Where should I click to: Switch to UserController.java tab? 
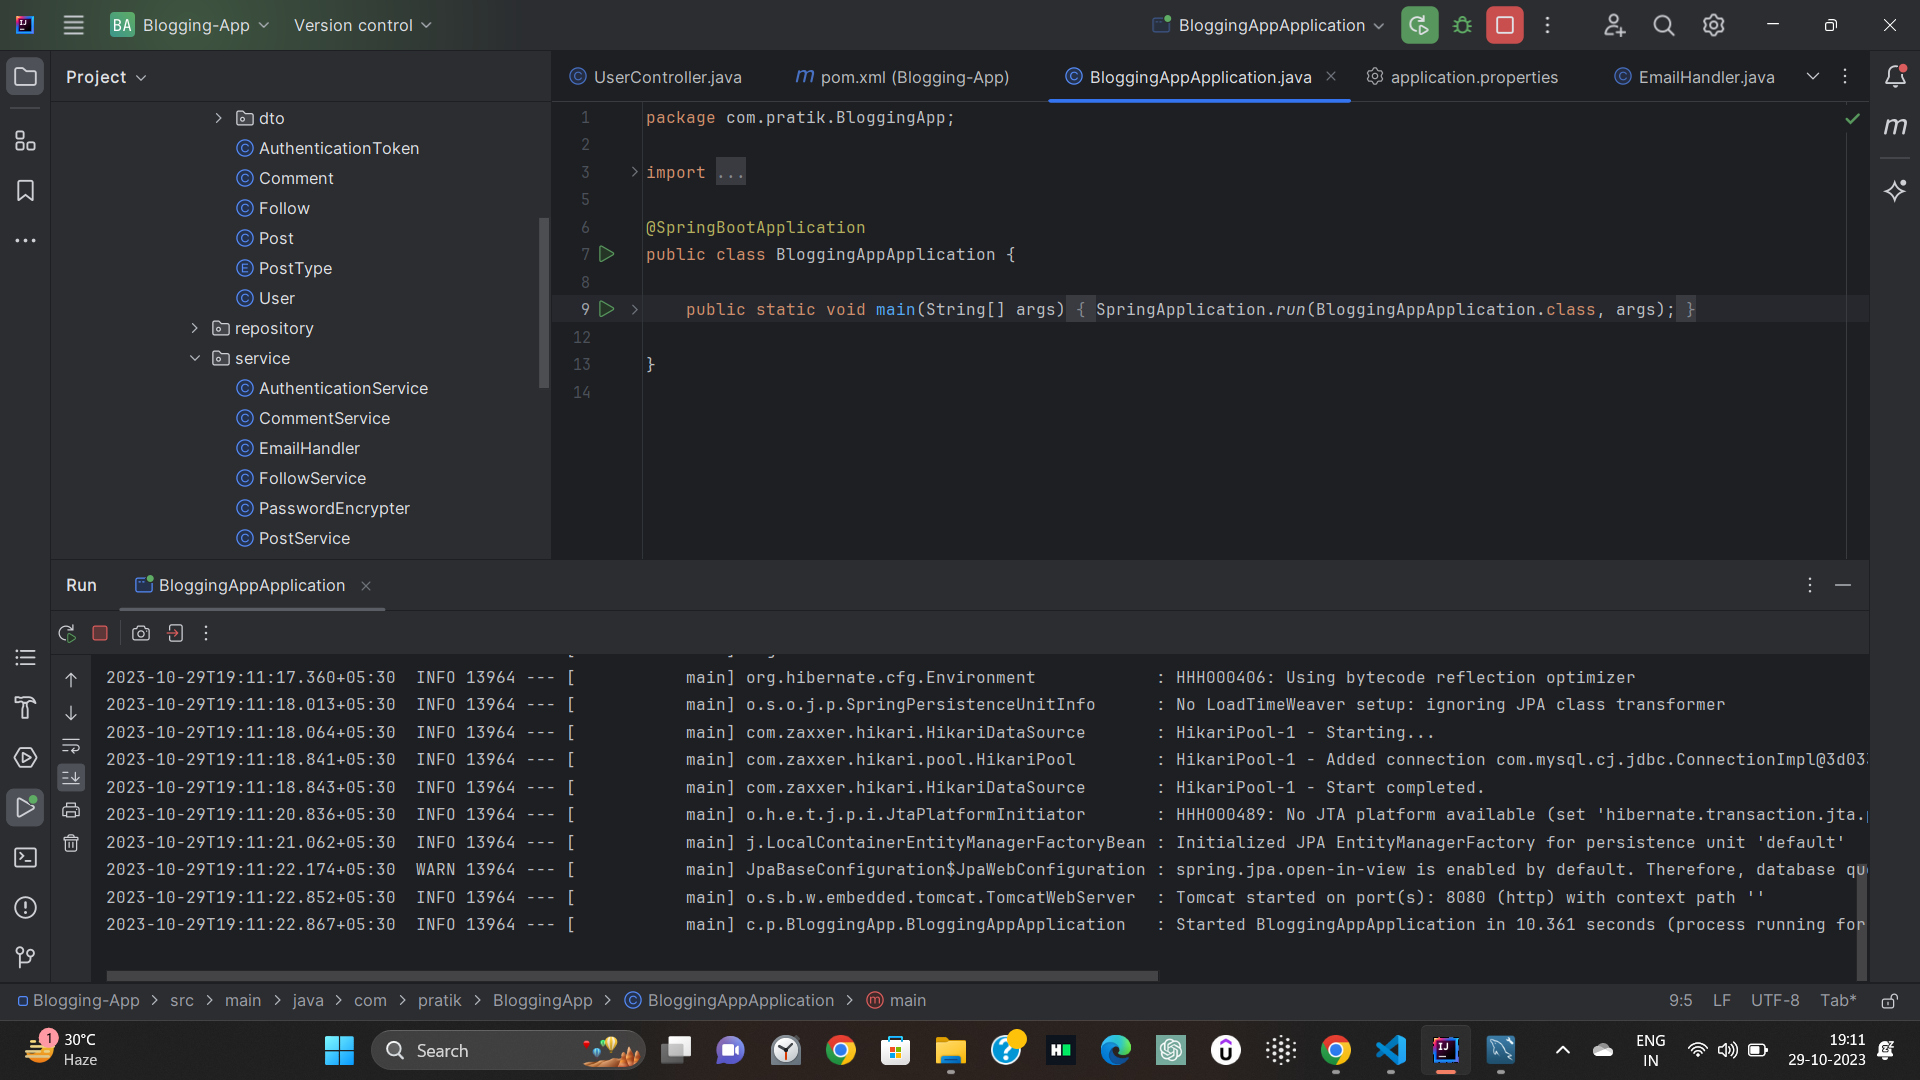coord(656,77)
